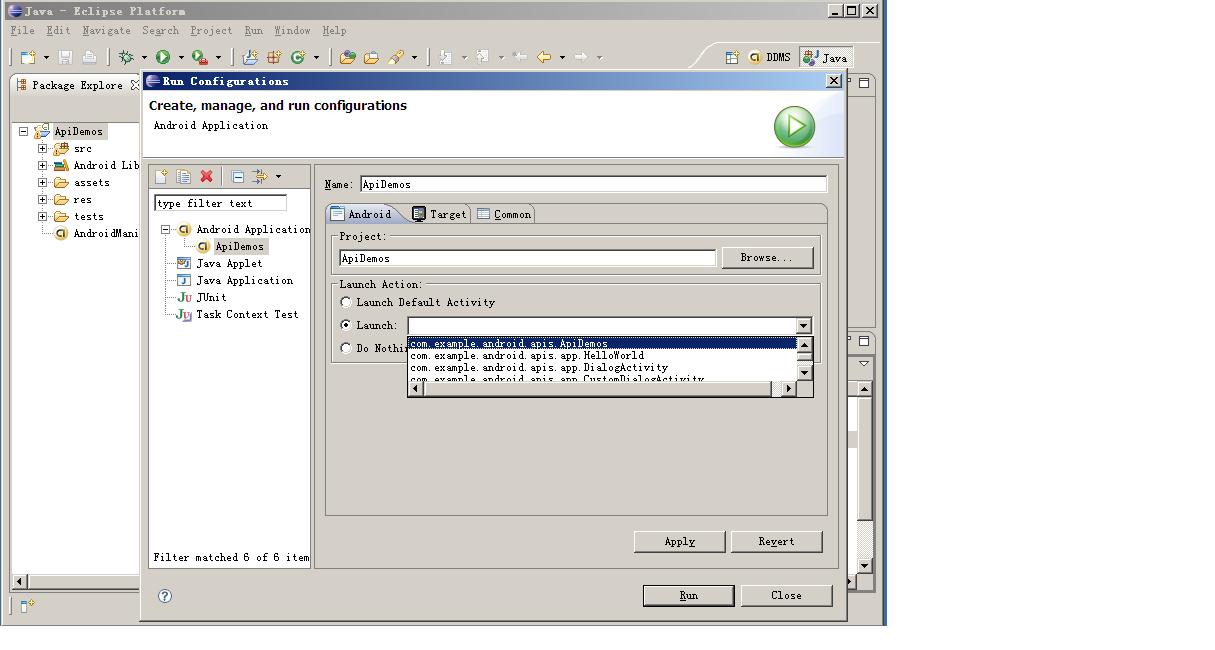Screen dimensions: 1215x650
Task: Switch to the DDMS perspective
Action: coord(770,58)
